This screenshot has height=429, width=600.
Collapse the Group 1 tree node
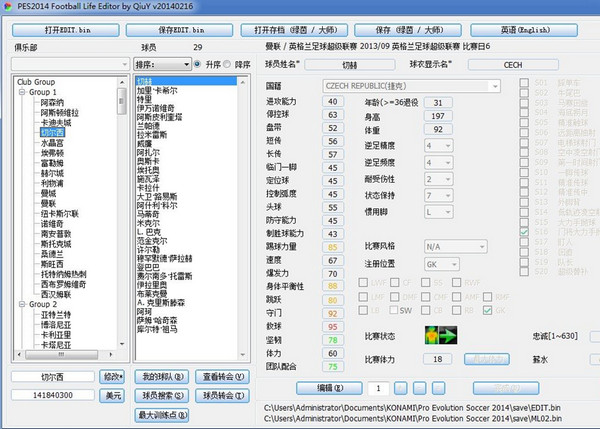coord(21,91)
